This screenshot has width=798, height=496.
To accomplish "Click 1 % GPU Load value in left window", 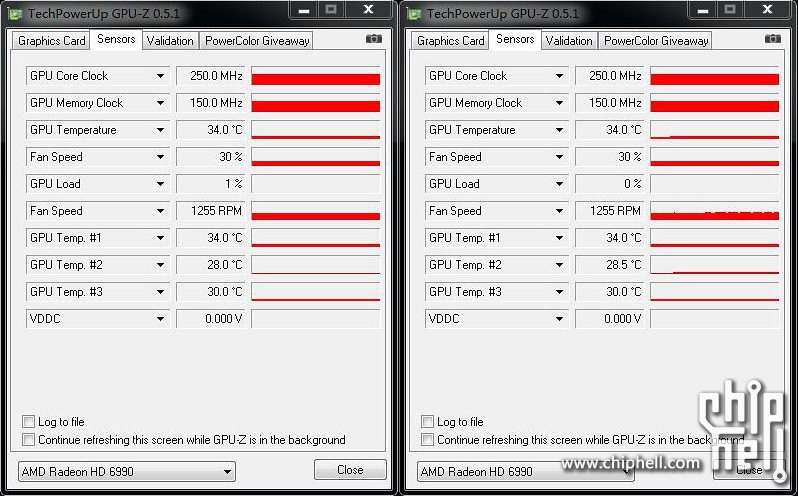I will point(210,184).
